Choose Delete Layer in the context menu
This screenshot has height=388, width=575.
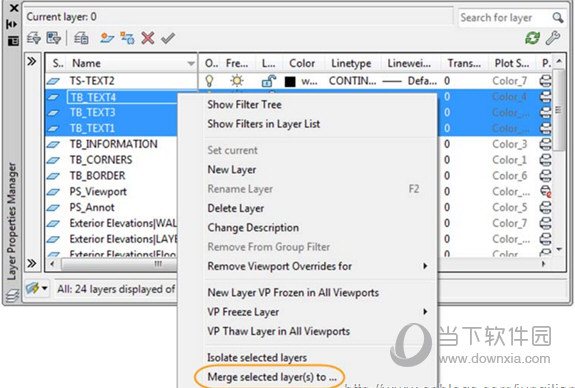pyautogui.click(x=235, y=208)
